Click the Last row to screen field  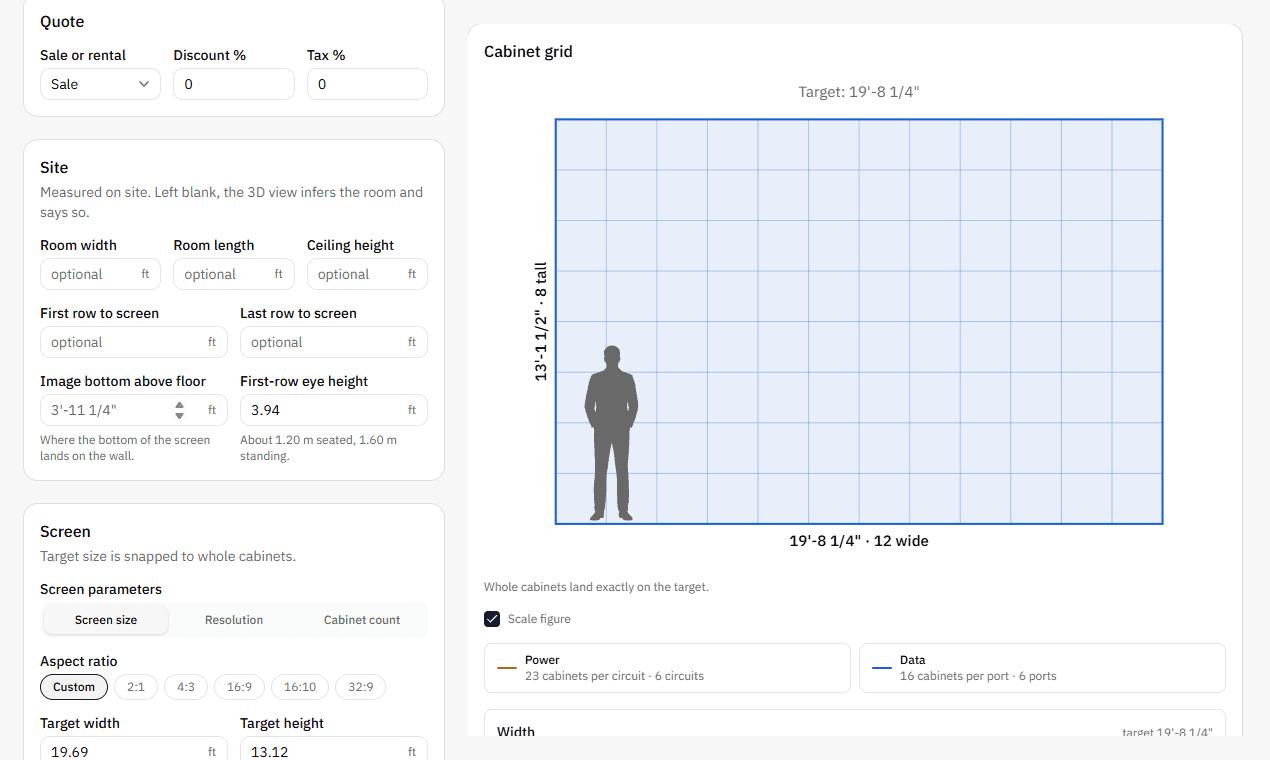334,342
